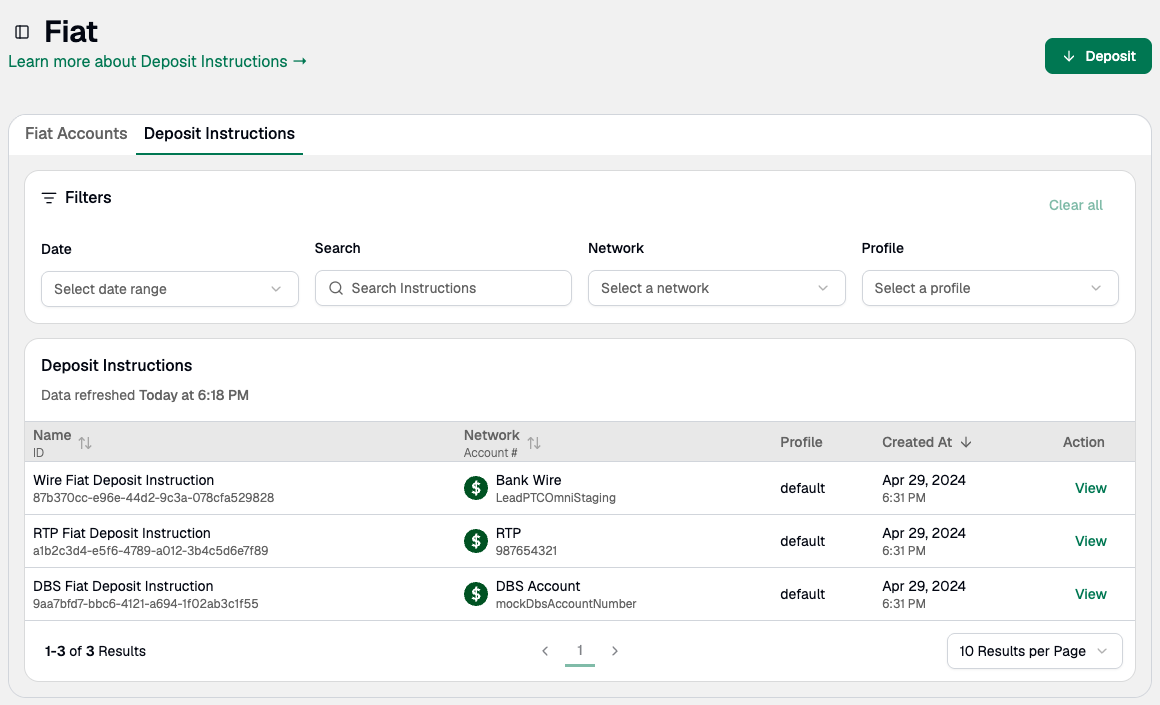Viewport: 1160px width, 705px height.
Task: Click the DBS Fiat Deposit Instruction name
Action: point(124,586)
